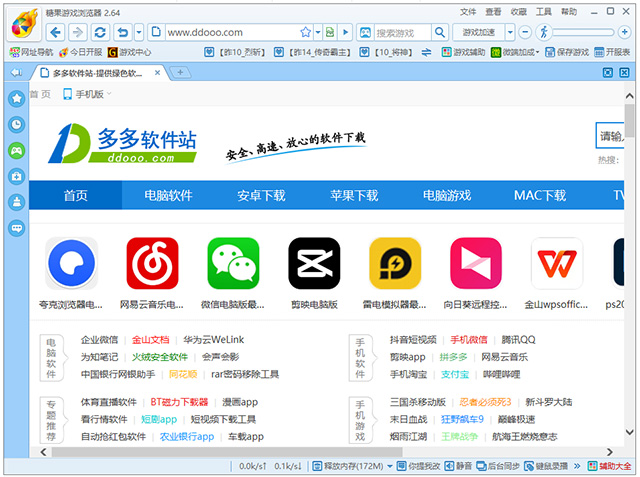The height and width of the screenshot is (477, 640).
Task: Open the sidebar chat bubble icon
Action: (17, 228)
